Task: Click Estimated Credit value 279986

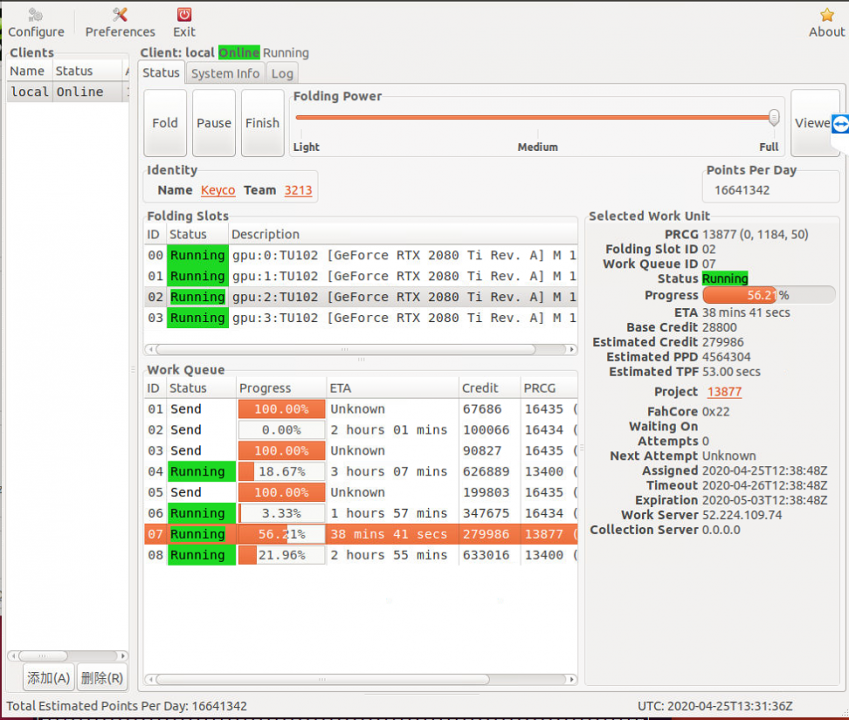Action: (723, 342)
